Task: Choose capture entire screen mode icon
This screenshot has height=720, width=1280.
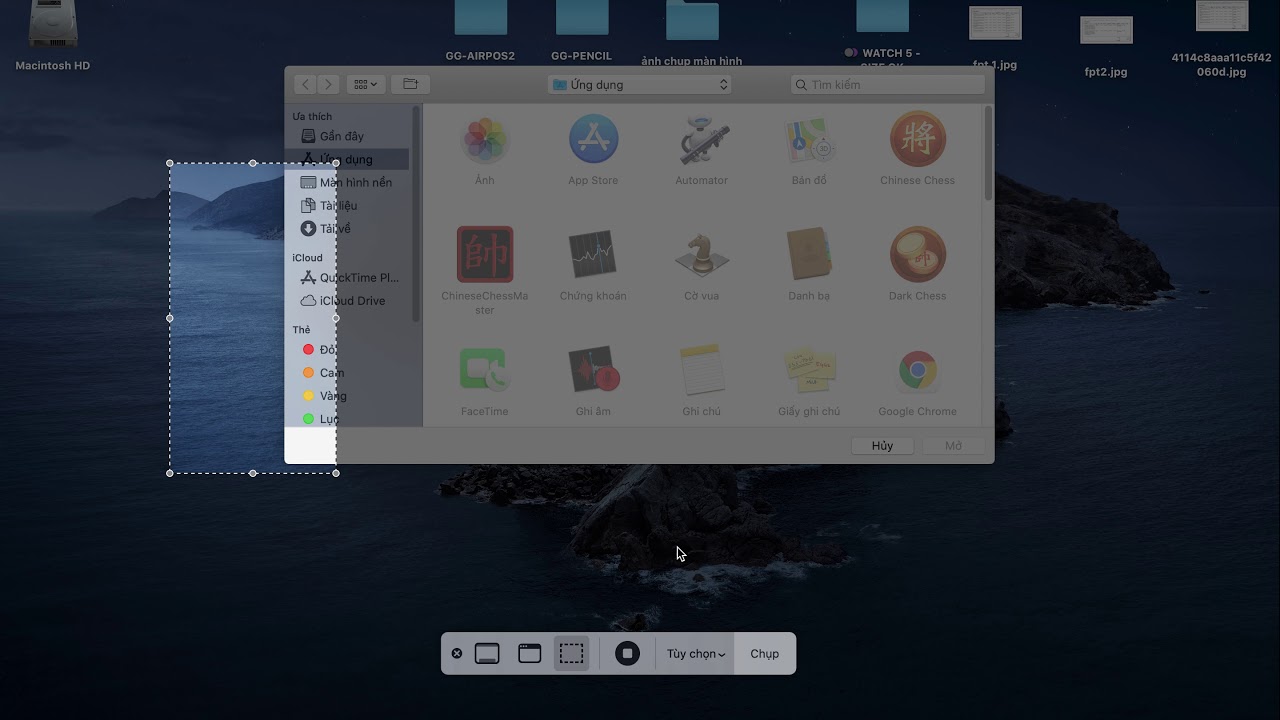Action: [487, 654]
